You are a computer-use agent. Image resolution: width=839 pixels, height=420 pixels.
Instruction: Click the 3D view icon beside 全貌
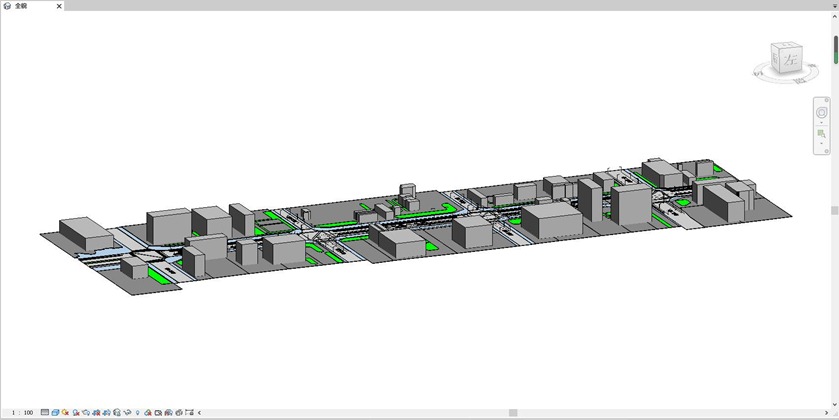point(8,6)
